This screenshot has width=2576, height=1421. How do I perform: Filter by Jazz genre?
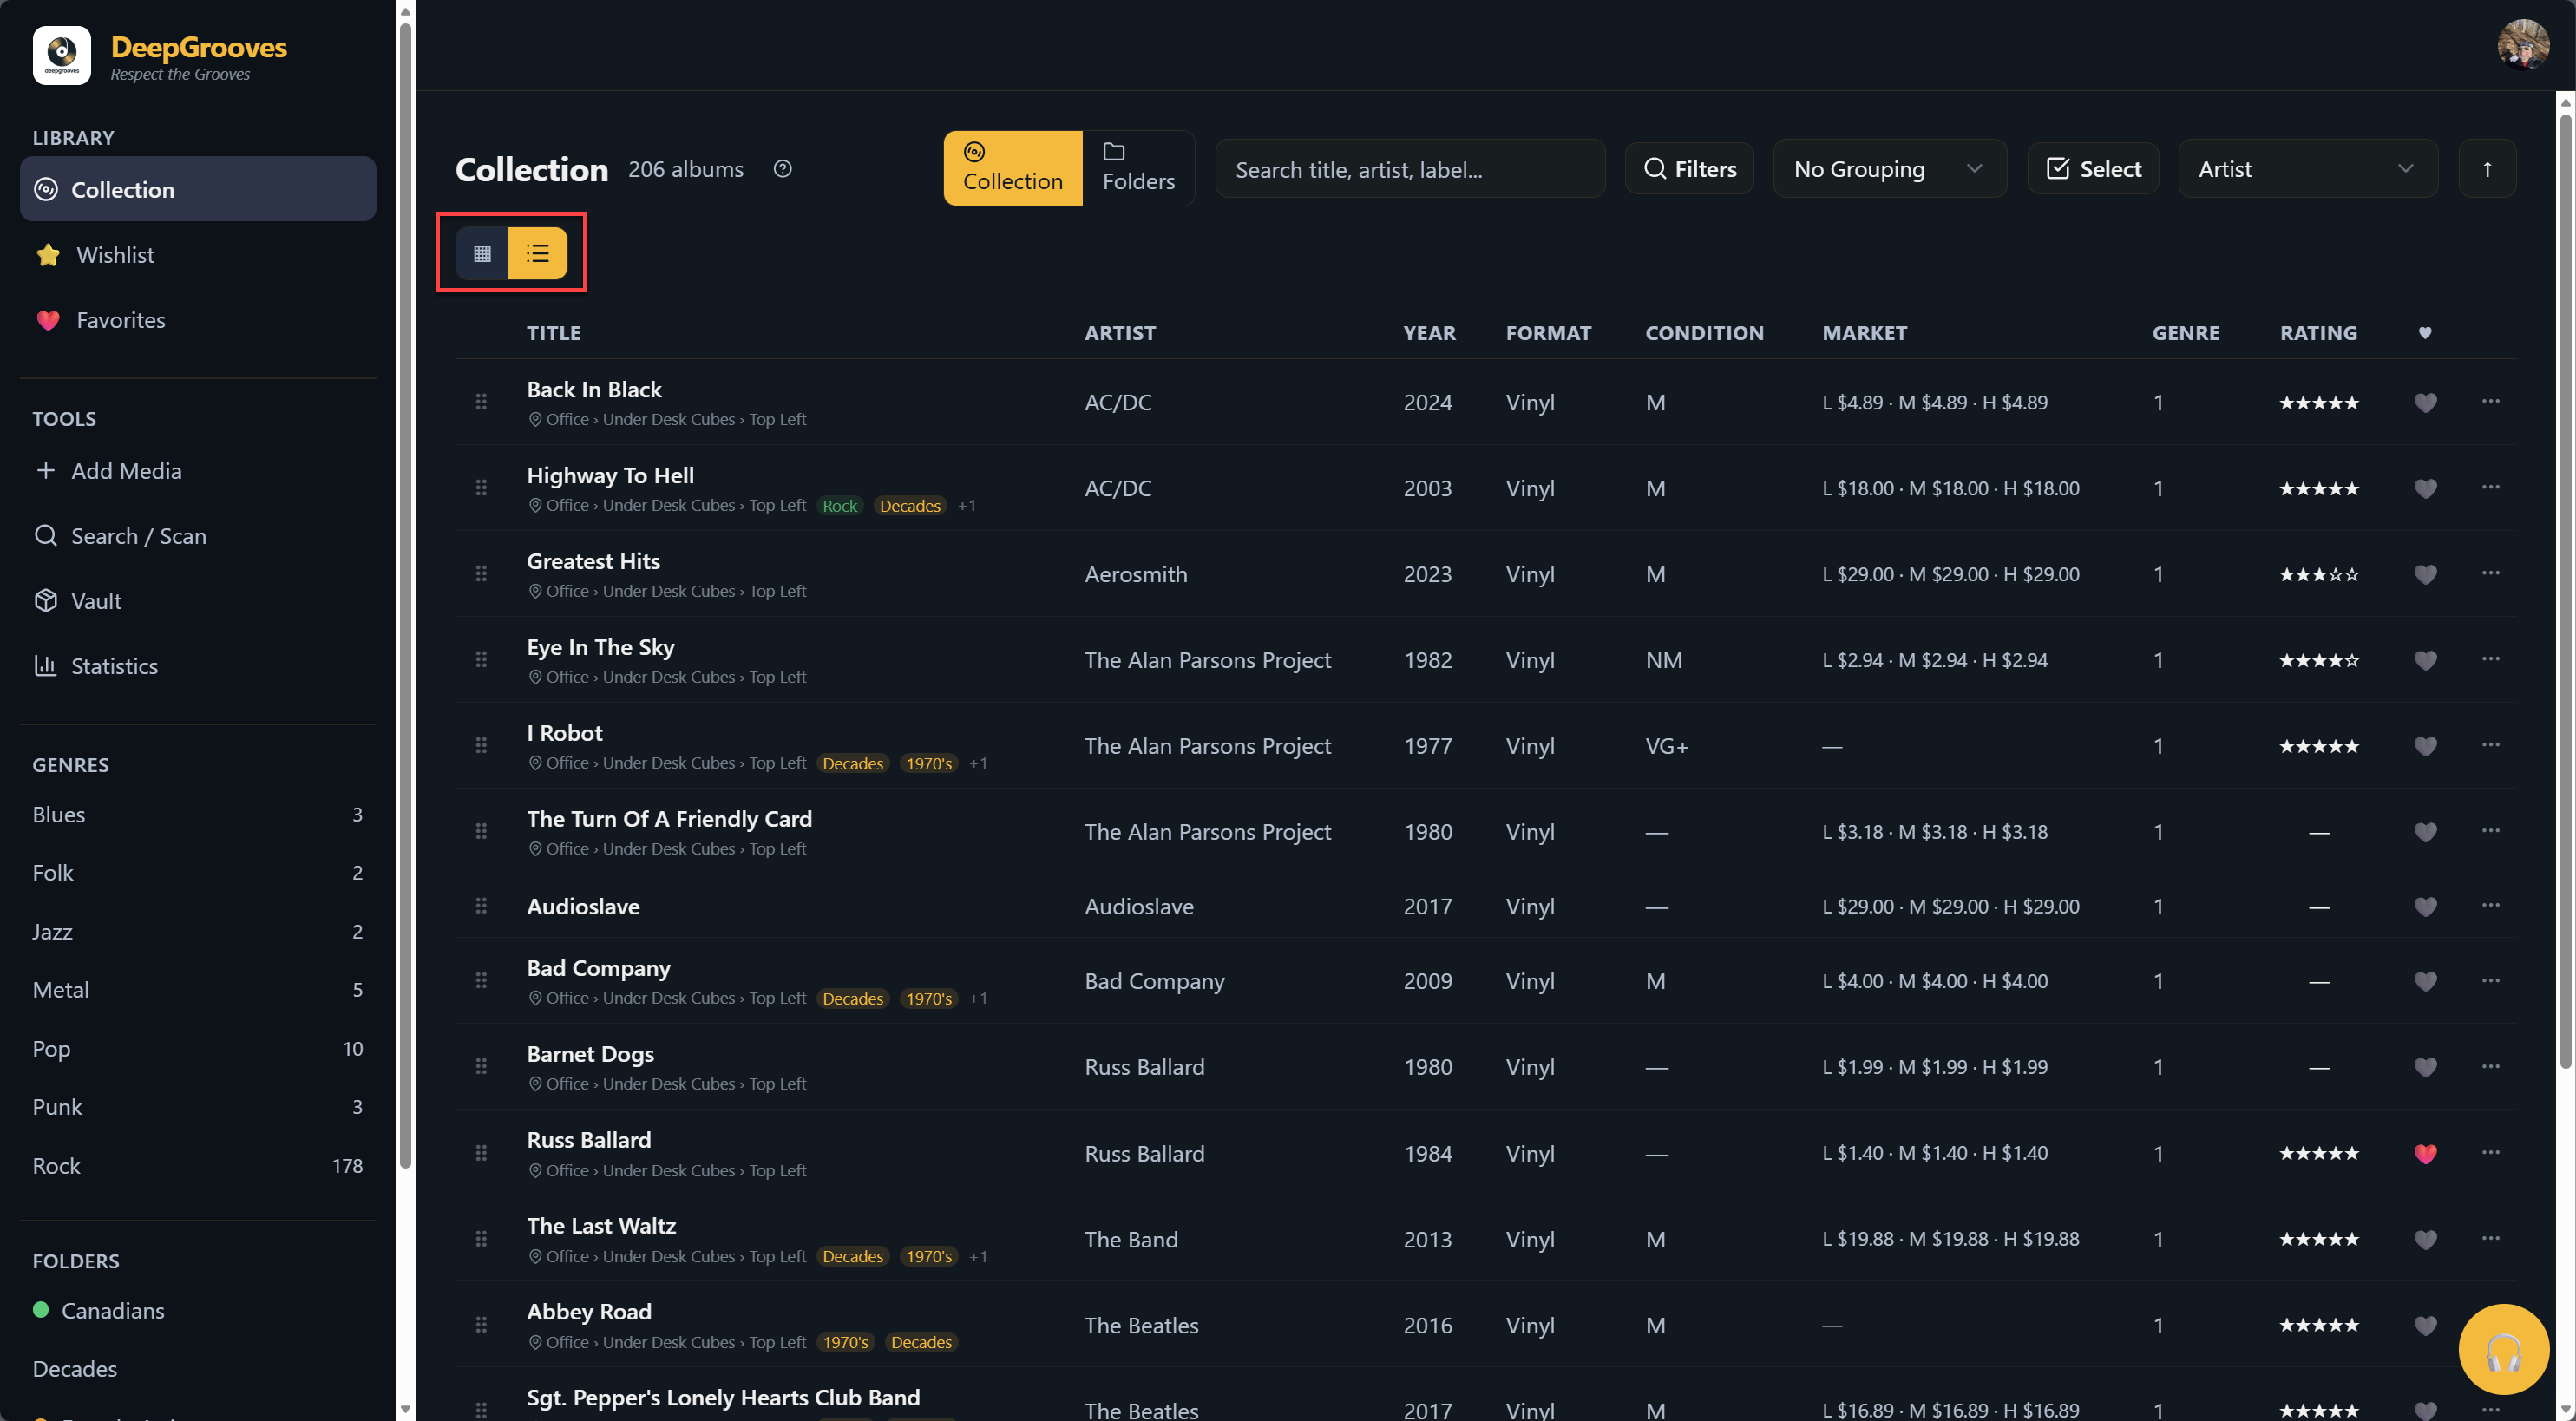198,931
